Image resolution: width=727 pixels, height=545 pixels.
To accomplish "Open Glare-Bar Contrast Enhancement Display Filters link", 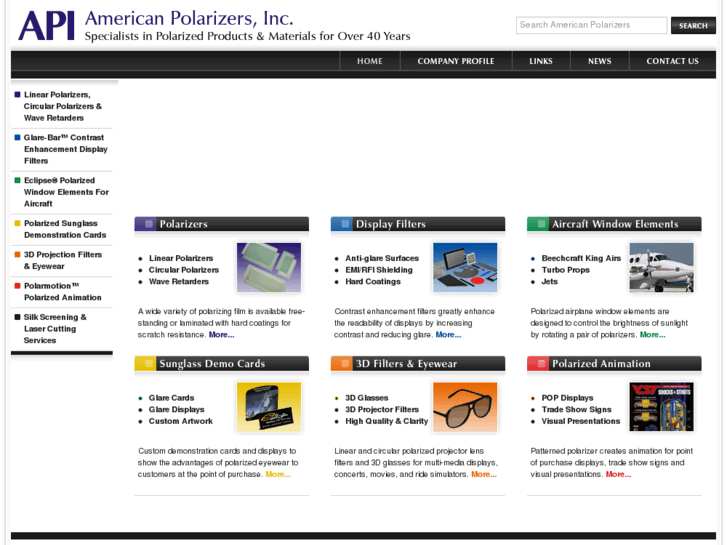I will pos(65,149).
